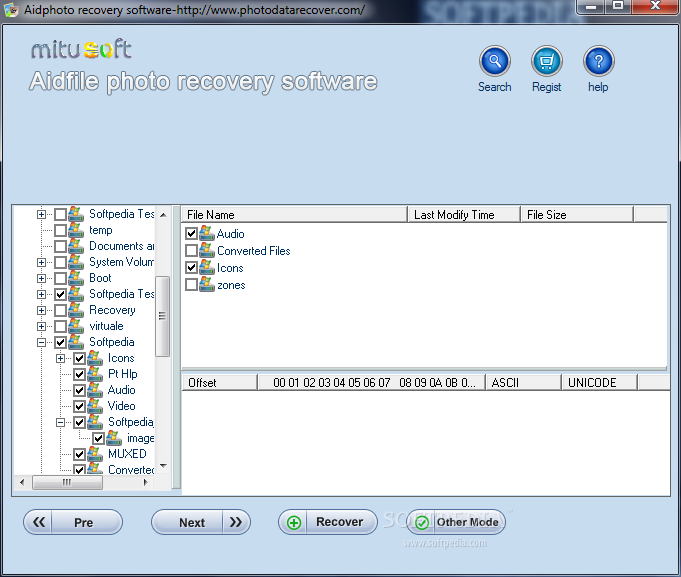Click the UNICODE column header

599,382
